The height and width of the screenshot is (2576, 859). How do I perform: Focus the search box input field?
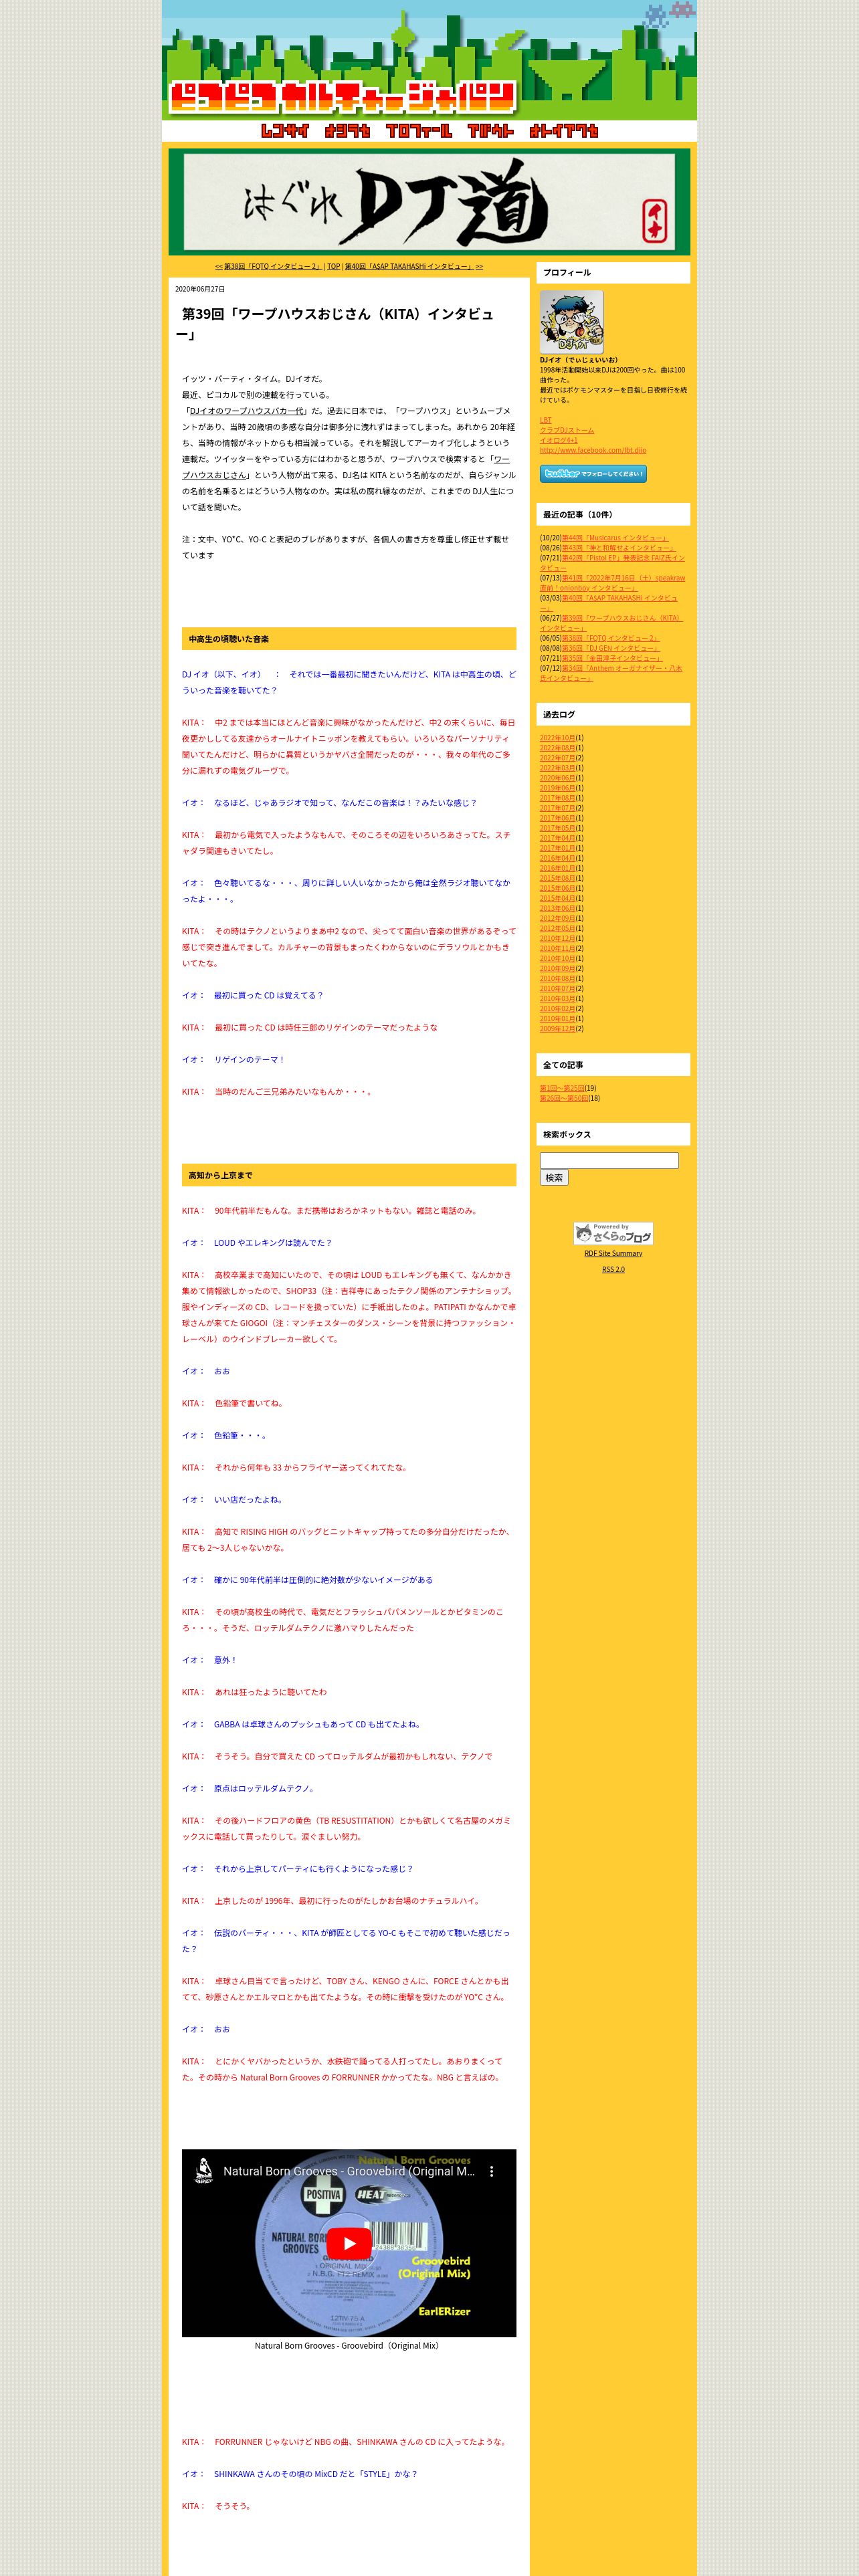point(609,1160)
